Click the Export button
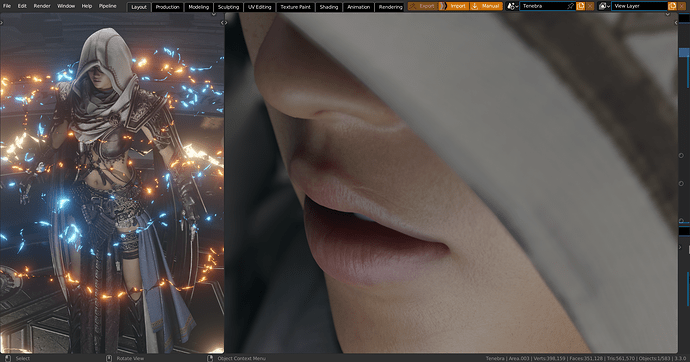Screen dimensions: 690x362 pyautogui.click(x=422, y=6)
